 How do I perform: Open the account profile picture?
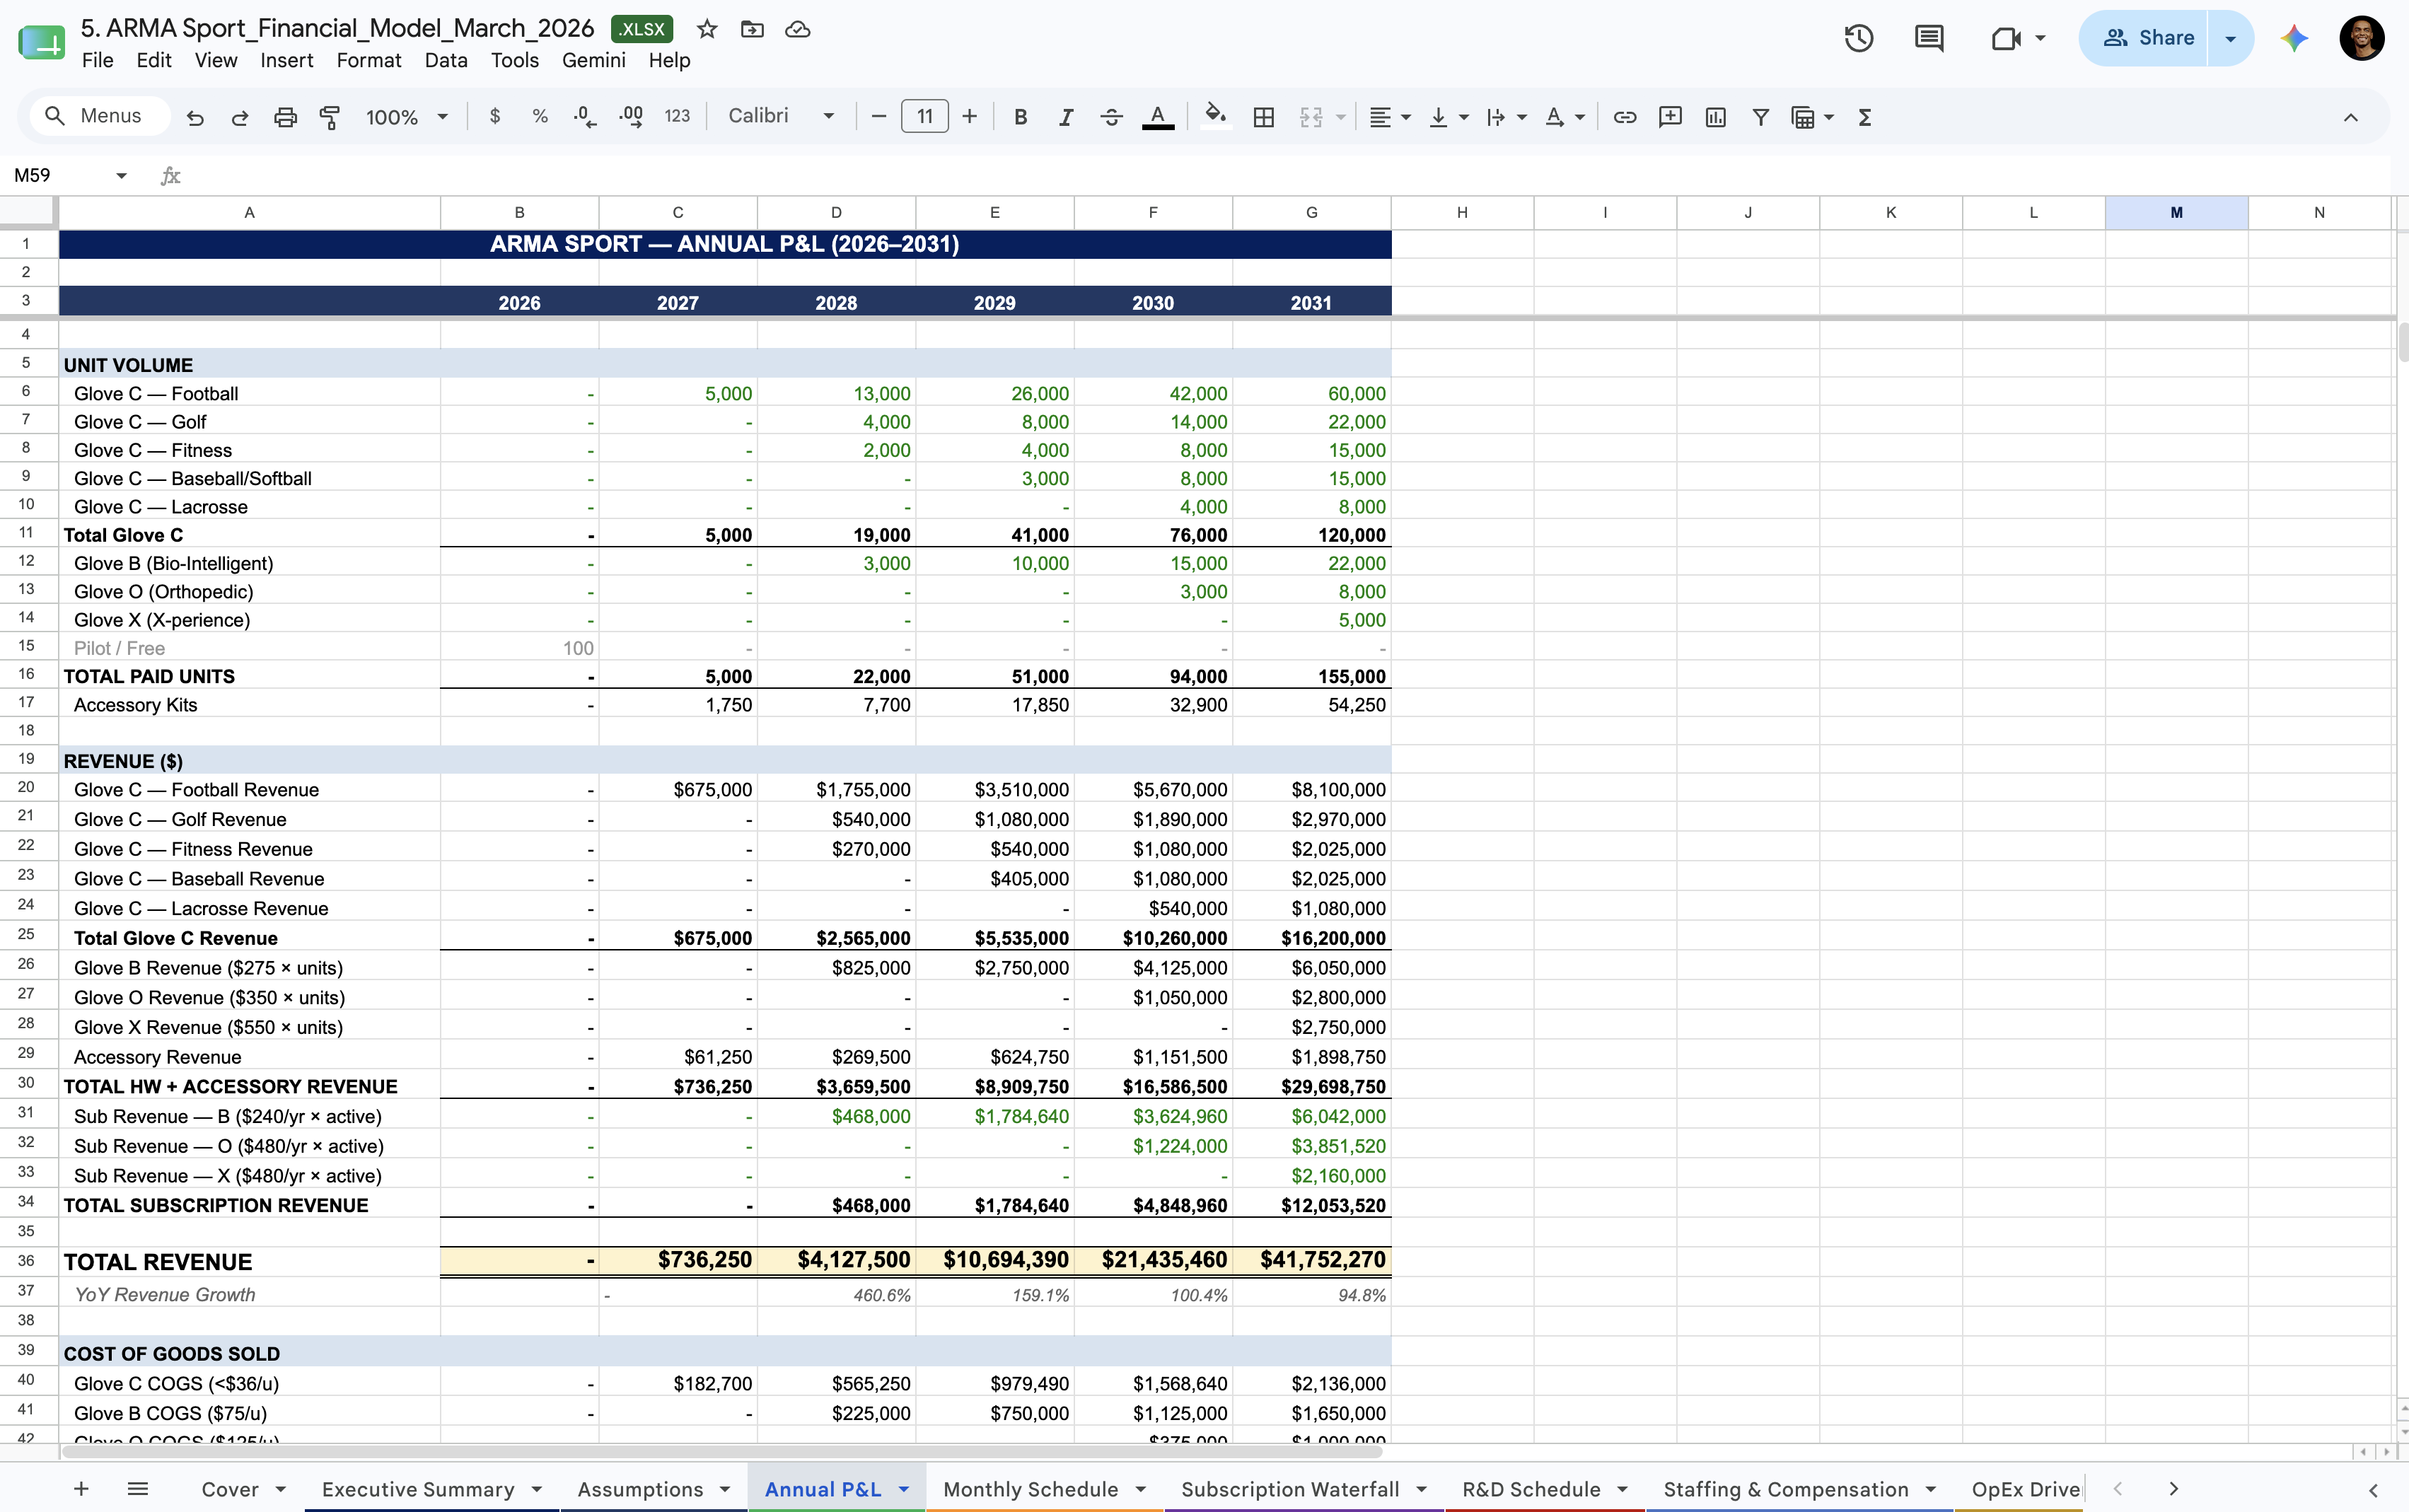(2362, 38)
